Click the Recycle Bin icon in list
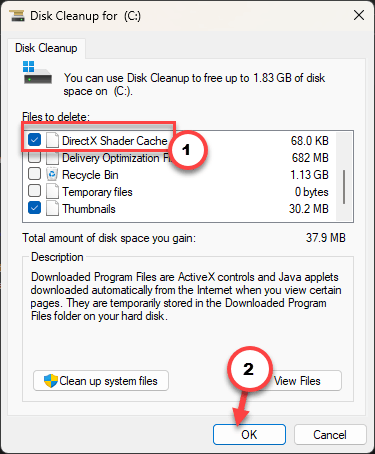The image size is (375, 454). click(52, 174)
